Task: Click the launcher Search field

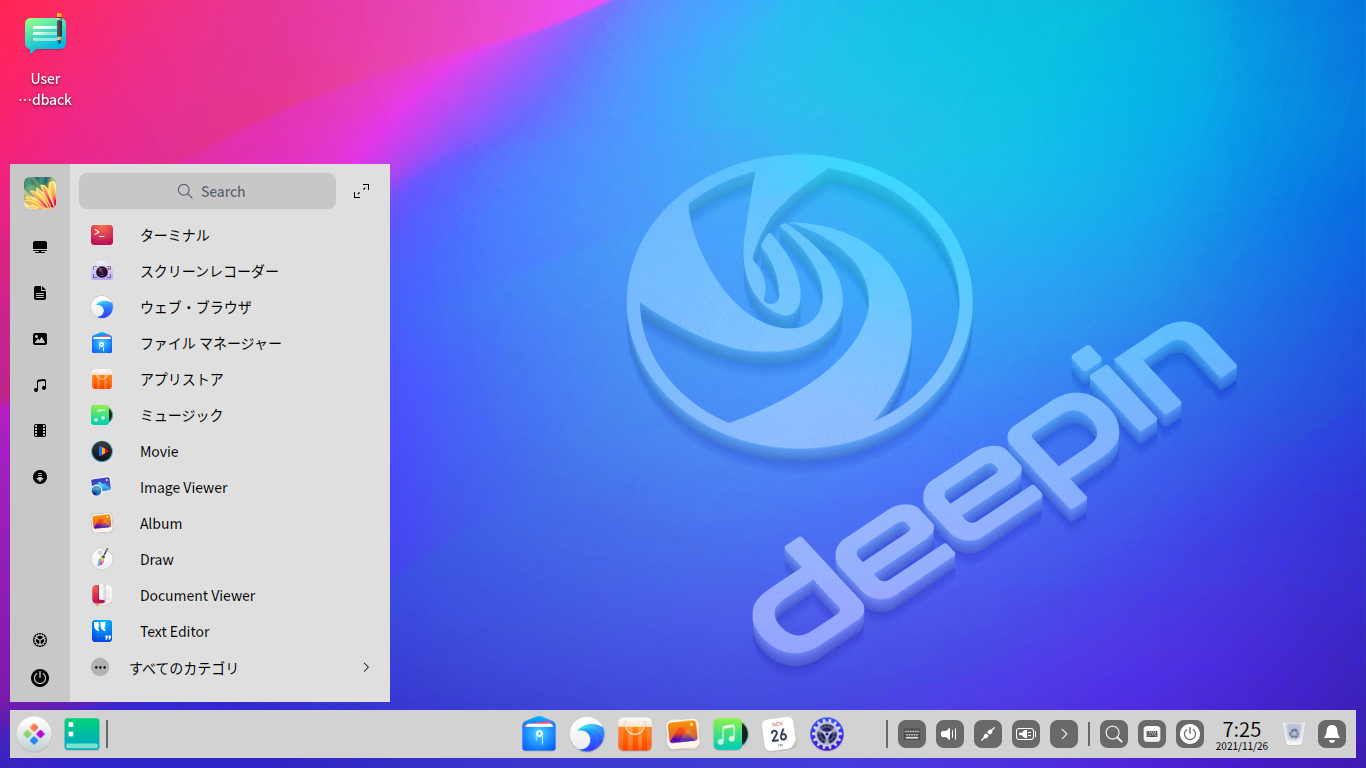Action: pyautogui.click(x=207, y=191)
